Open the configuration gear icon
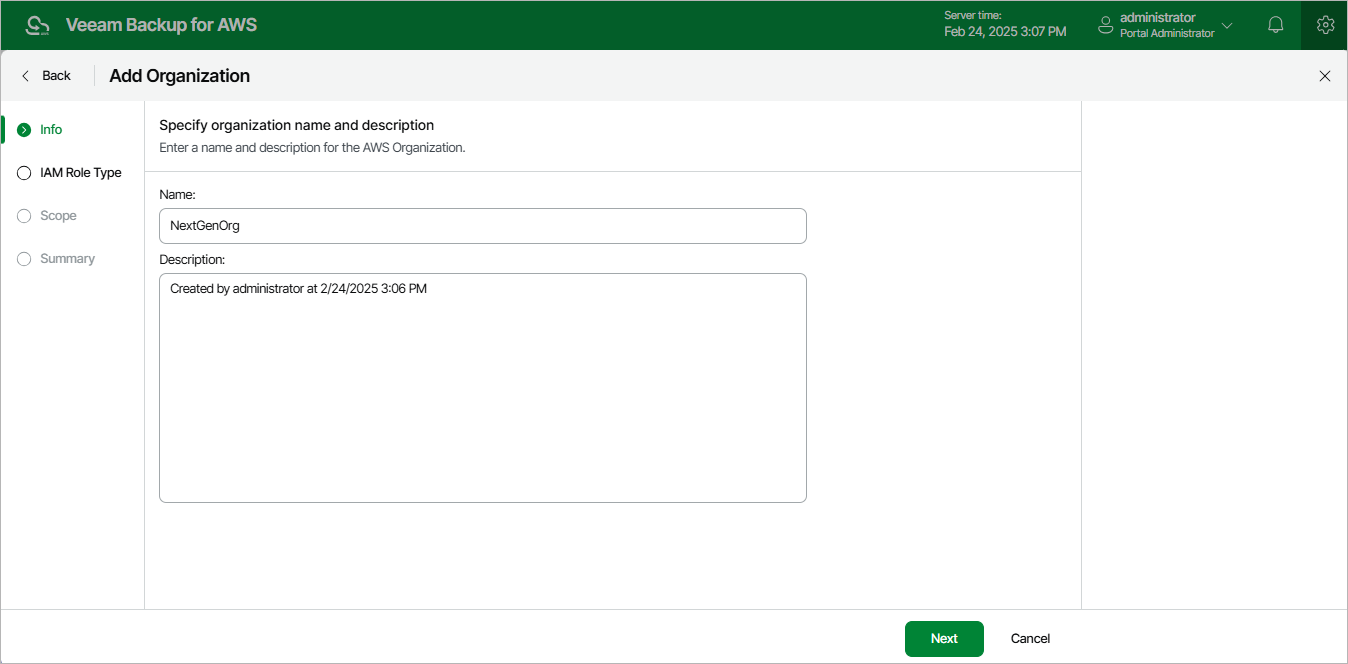The image size is (1348, 664). pyautogui.click(x=1325, y=24)
